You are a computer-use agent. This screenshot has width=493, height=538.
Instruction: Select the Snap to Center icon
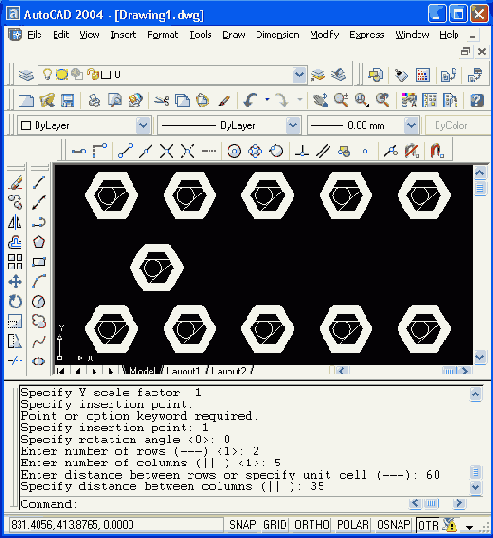[234, 151]
